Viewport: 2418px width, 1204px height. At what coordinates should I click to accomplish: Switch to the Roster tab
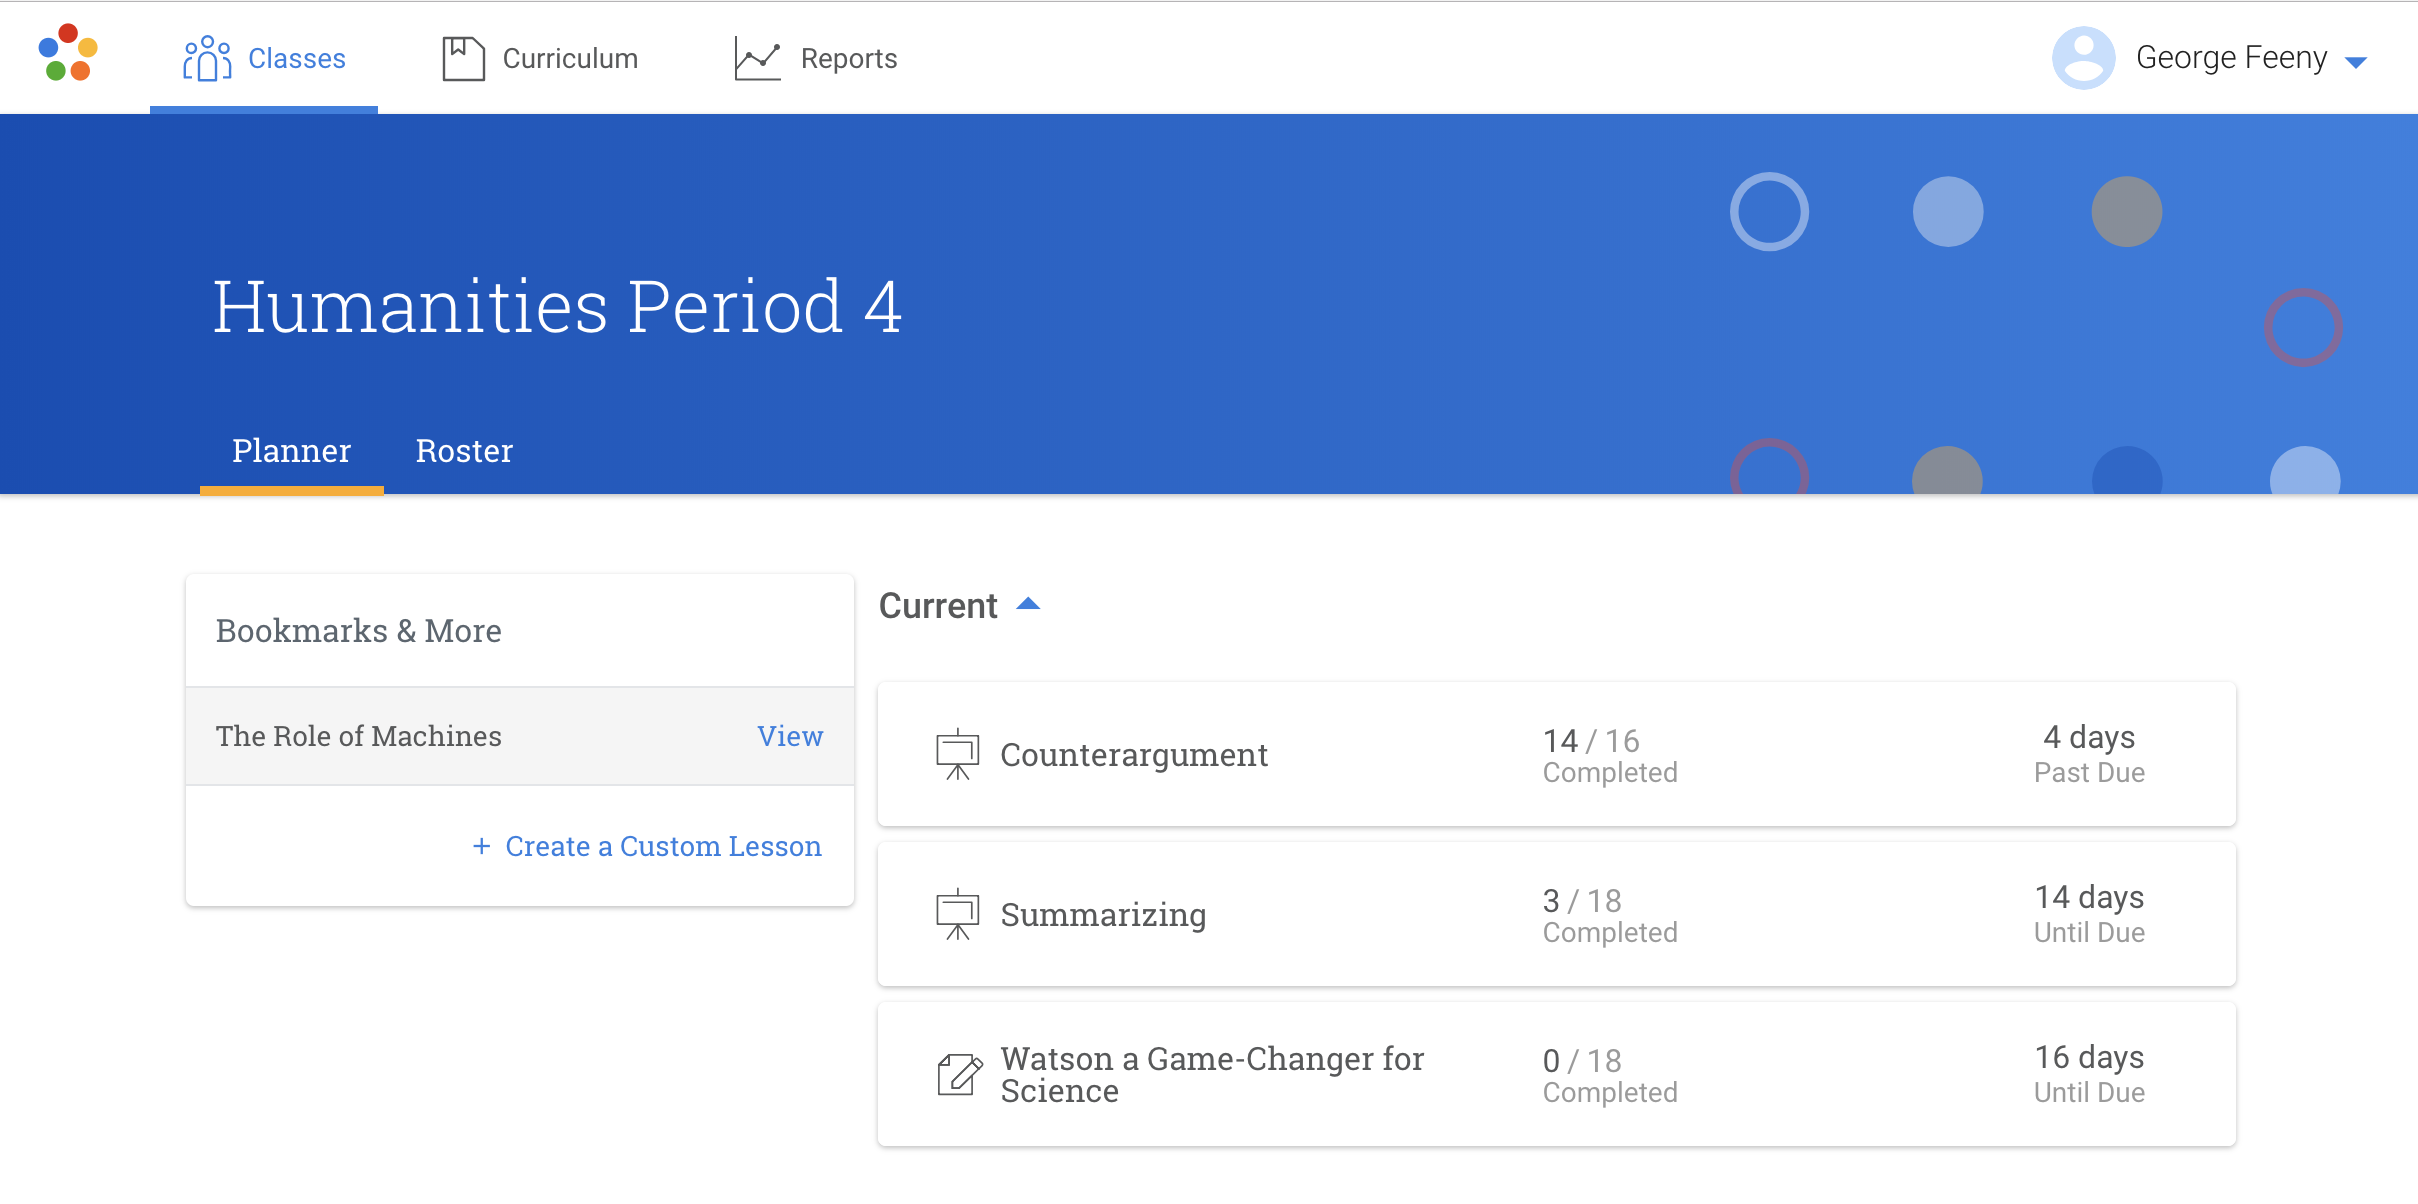pos(464,451)
